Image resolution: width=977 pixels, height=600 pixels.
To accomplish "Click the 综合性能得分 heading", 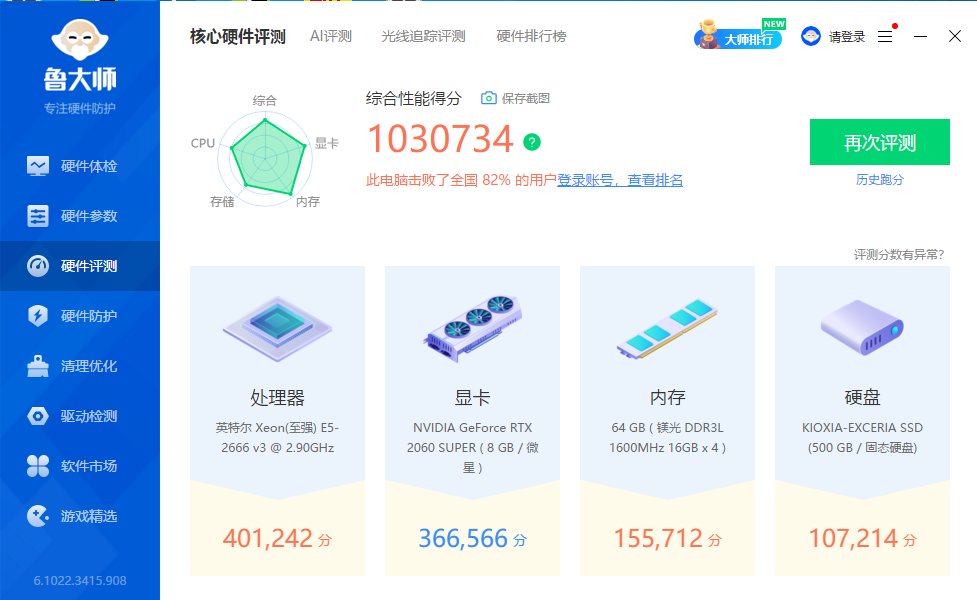I will coord(414,98).
